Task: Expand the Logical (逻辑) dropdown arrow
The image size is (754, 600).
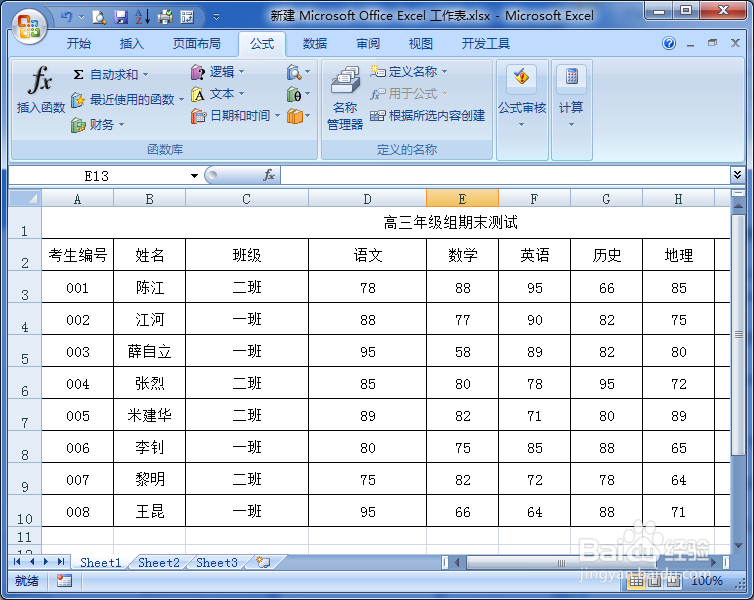Action: [x=241, y=72]
